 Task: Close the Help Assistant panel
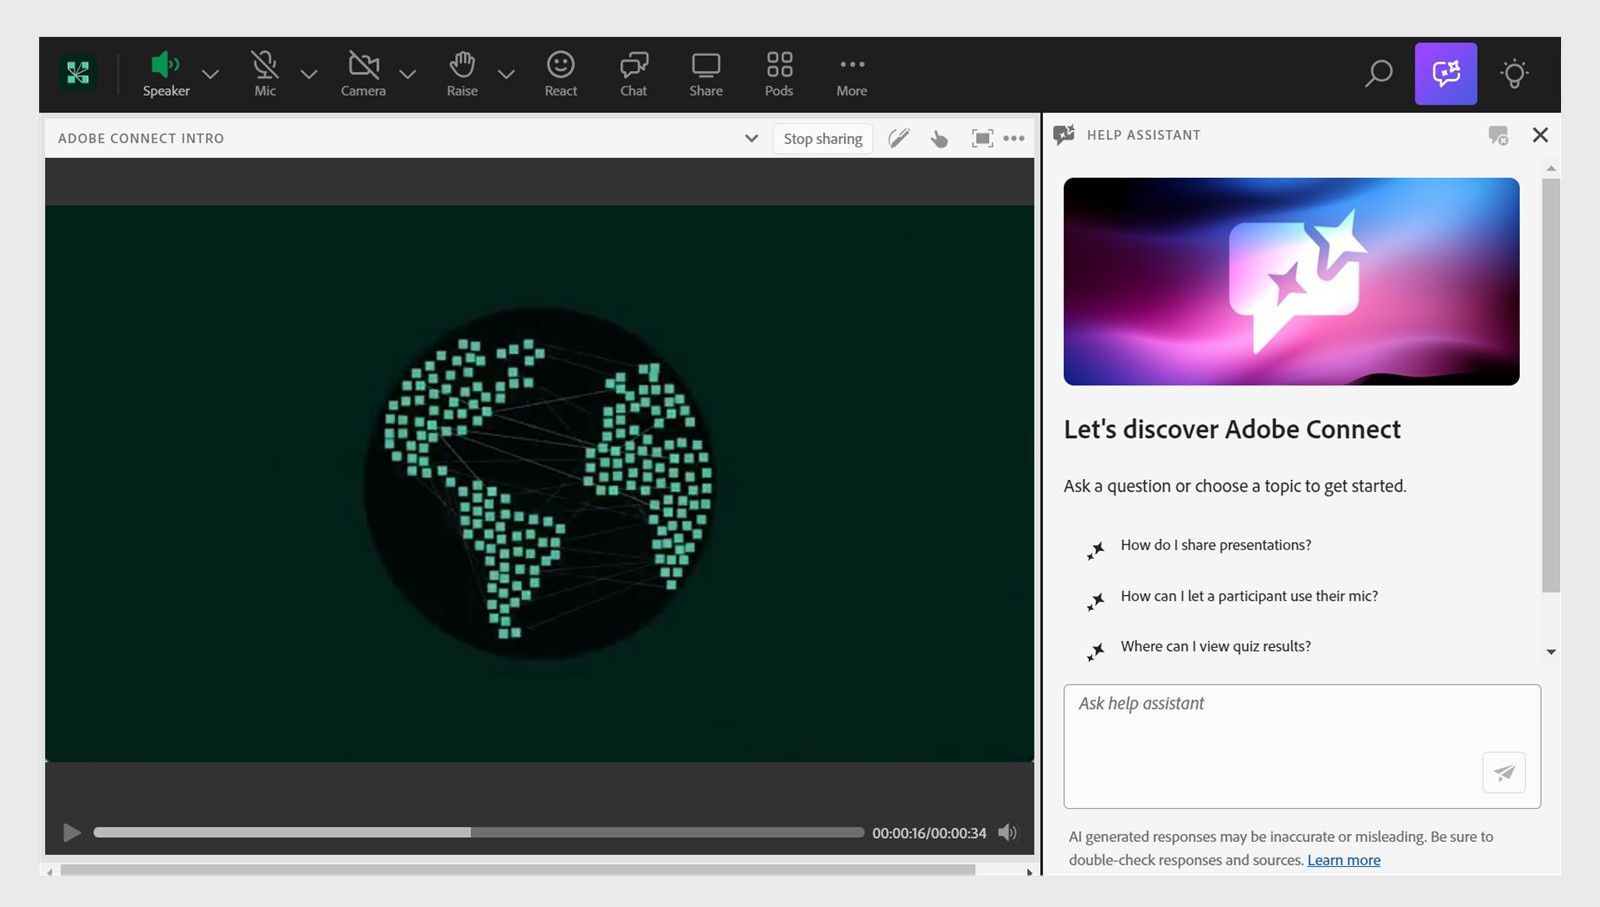[x=1540, y=135]
